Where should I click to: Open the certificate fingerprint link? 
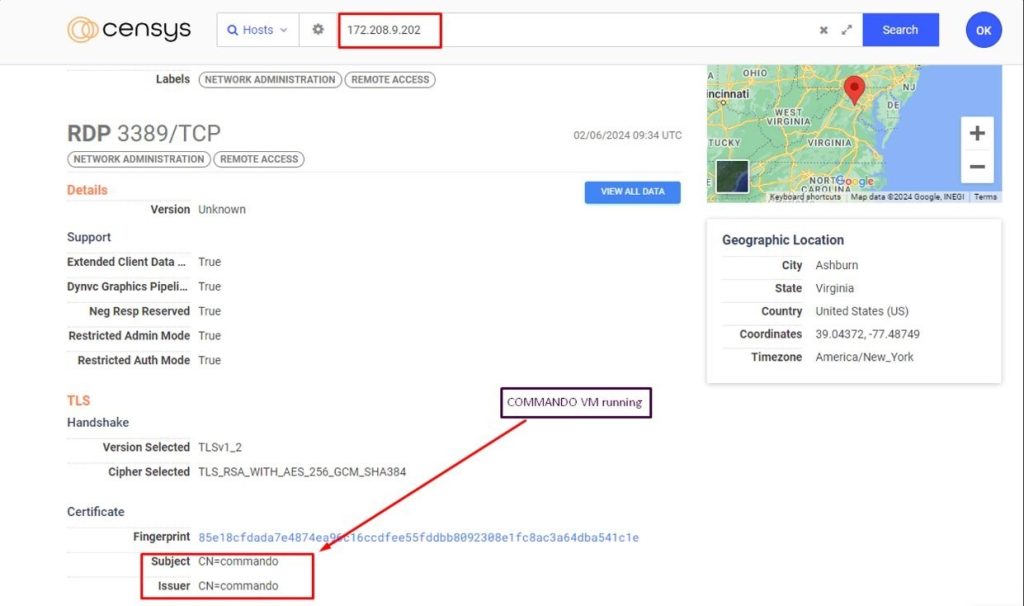click(419, 537)
